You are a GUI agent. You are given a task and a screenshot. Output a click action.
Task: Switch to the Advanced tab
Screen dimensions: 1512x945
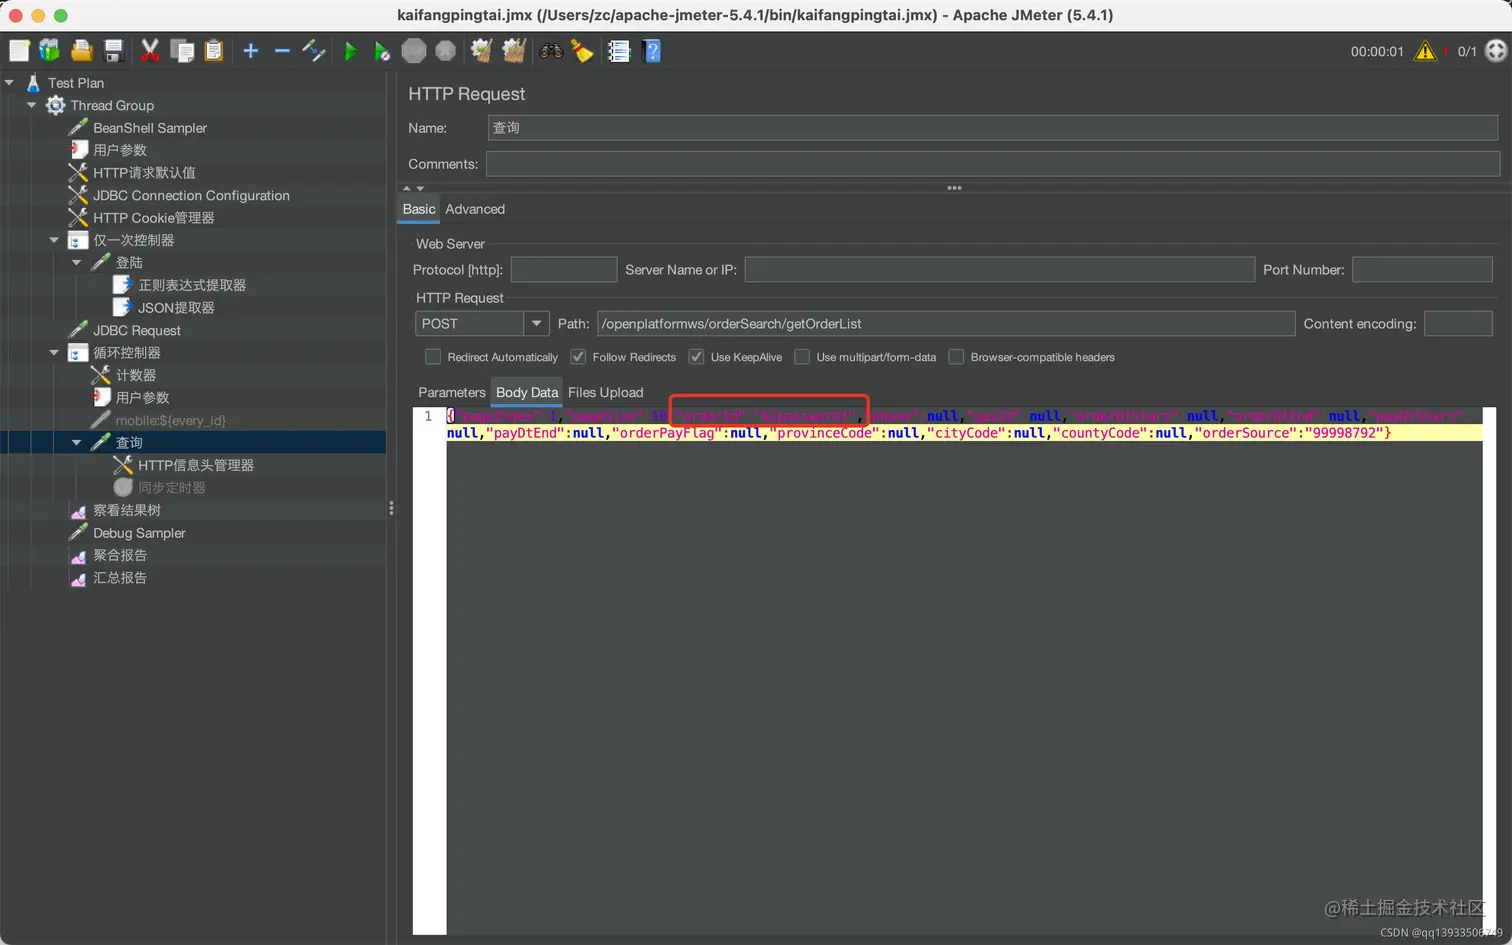(x=475, y=209)
